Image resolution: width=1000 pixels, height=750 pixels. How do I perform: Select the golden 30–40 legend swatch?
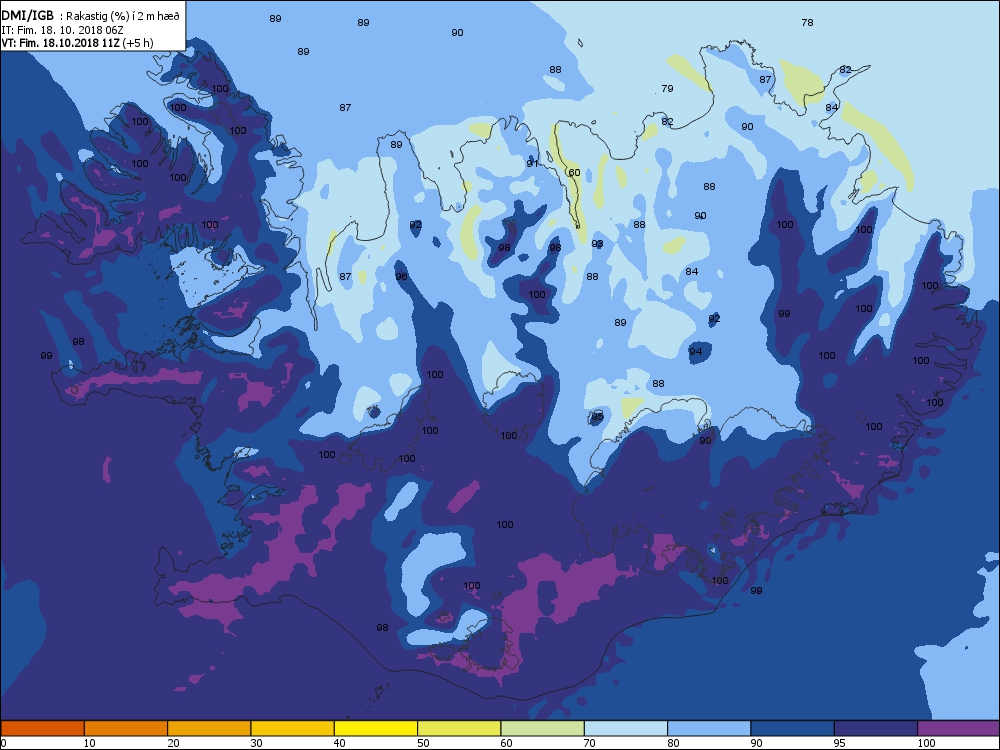coord(293,728)
